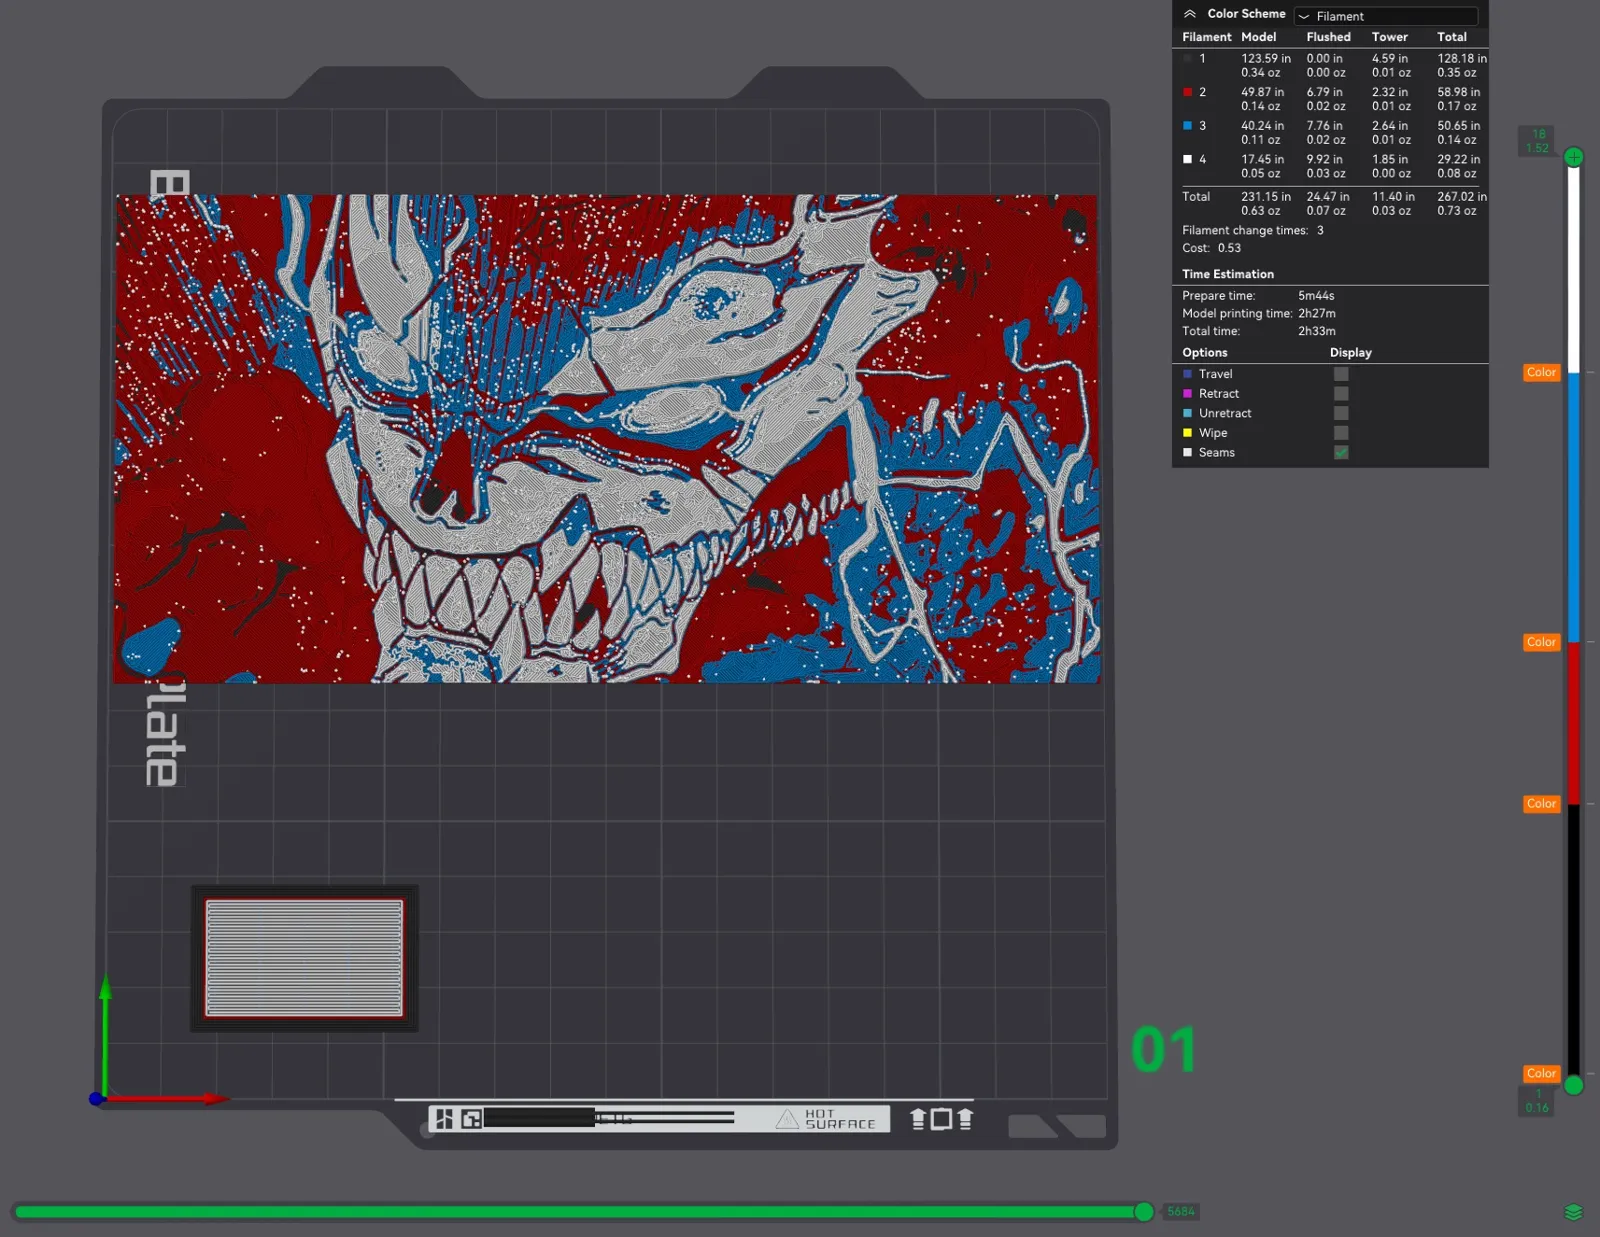The width and height of the screenshot is (1600, 1237).
Task: Click the Color marker beside white slider segment
Action: coord(1541,372)
